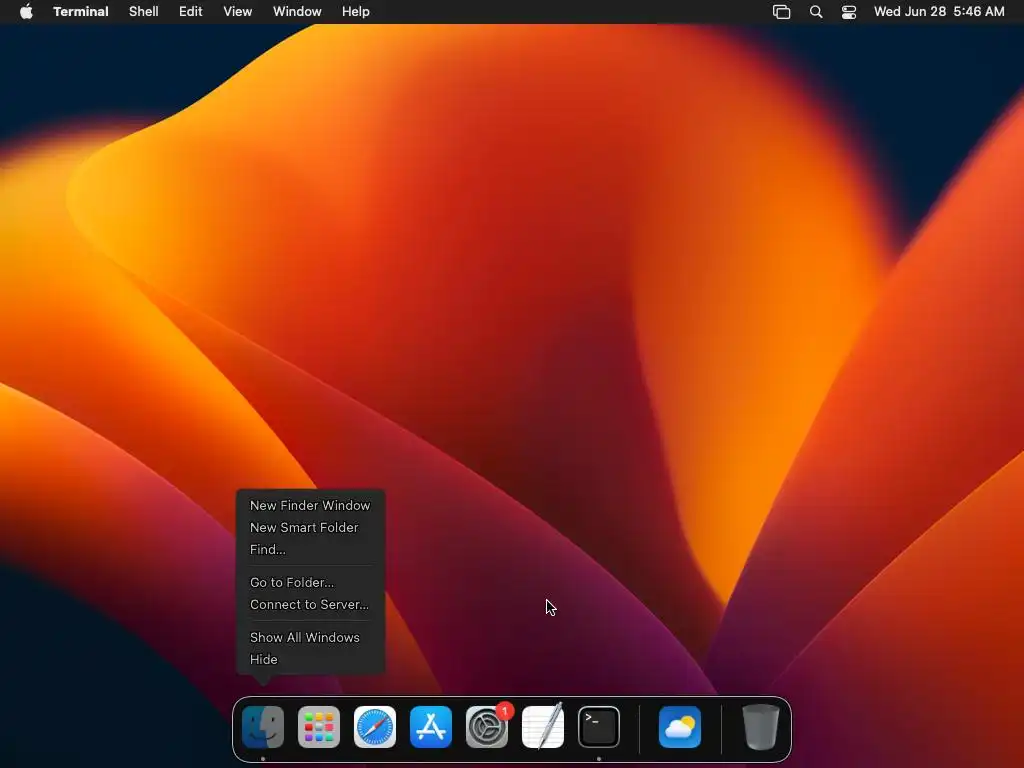Viewport: 1024px width, 768px height.
Task: Open Spotlight search magnifier icon
Action: pos(816,12)
